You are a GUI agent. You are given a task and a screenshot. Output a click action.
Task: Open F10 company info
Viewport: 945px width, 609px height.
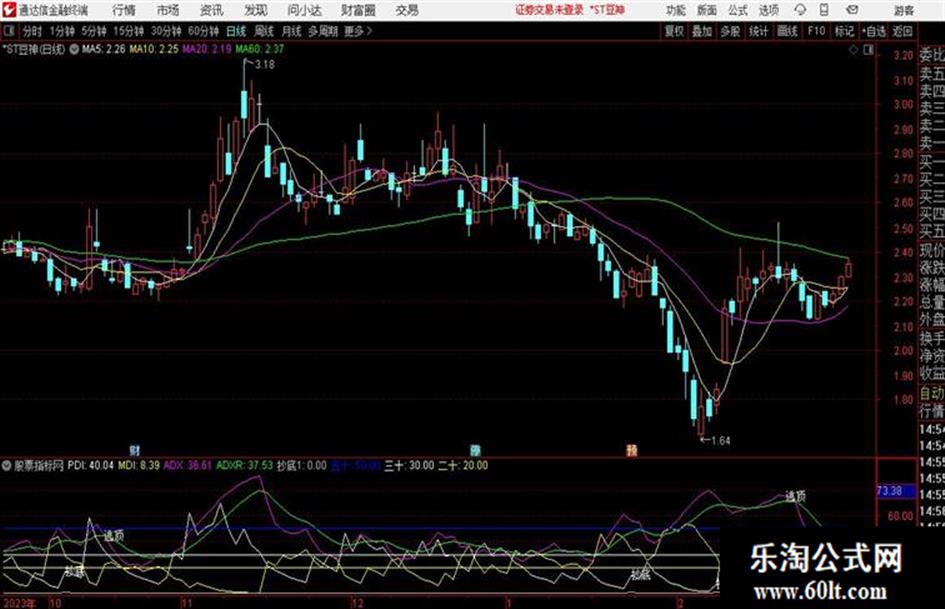pyautogui.click(x=817, y=31)
